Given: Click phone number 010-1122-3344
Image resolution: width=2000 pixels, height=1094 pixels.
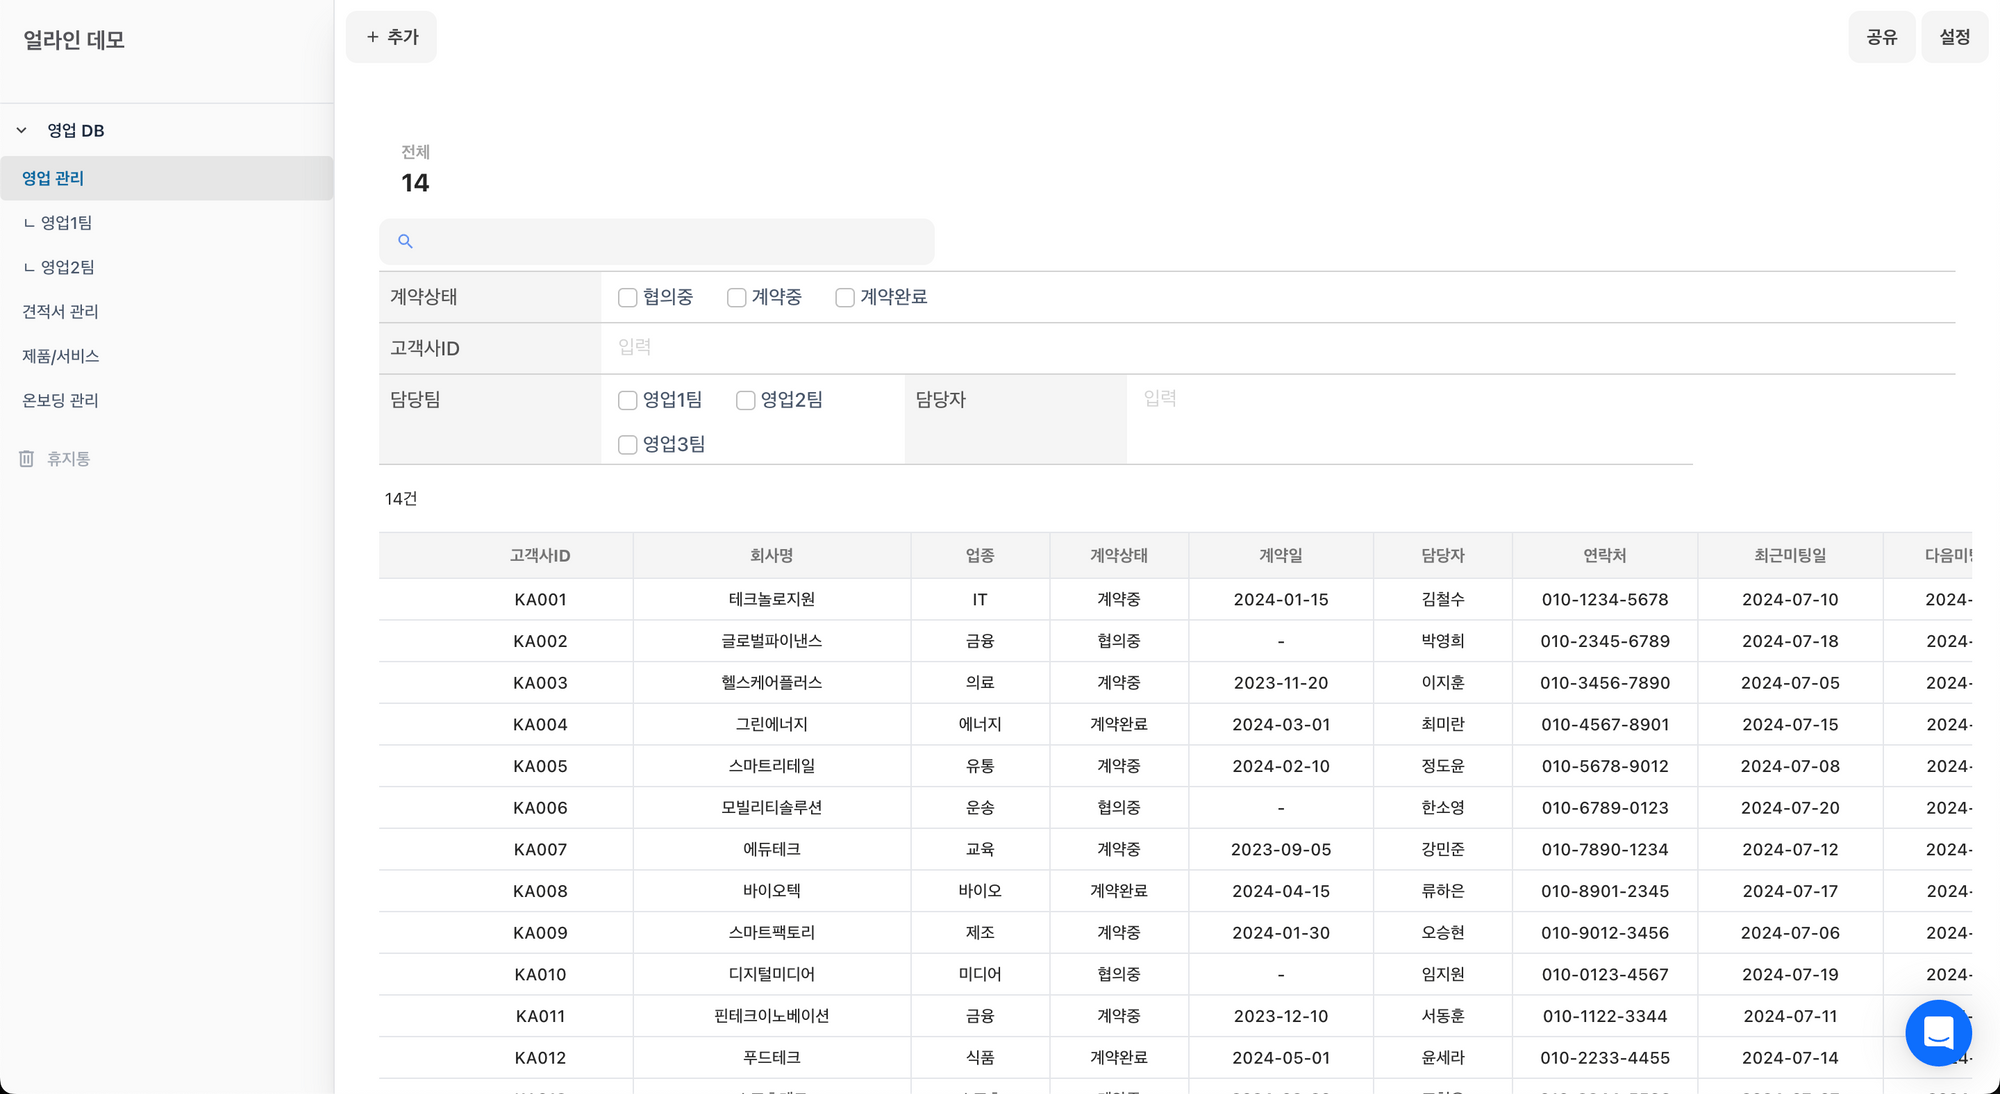Looking at the screenshot, I should 1604,1016.
